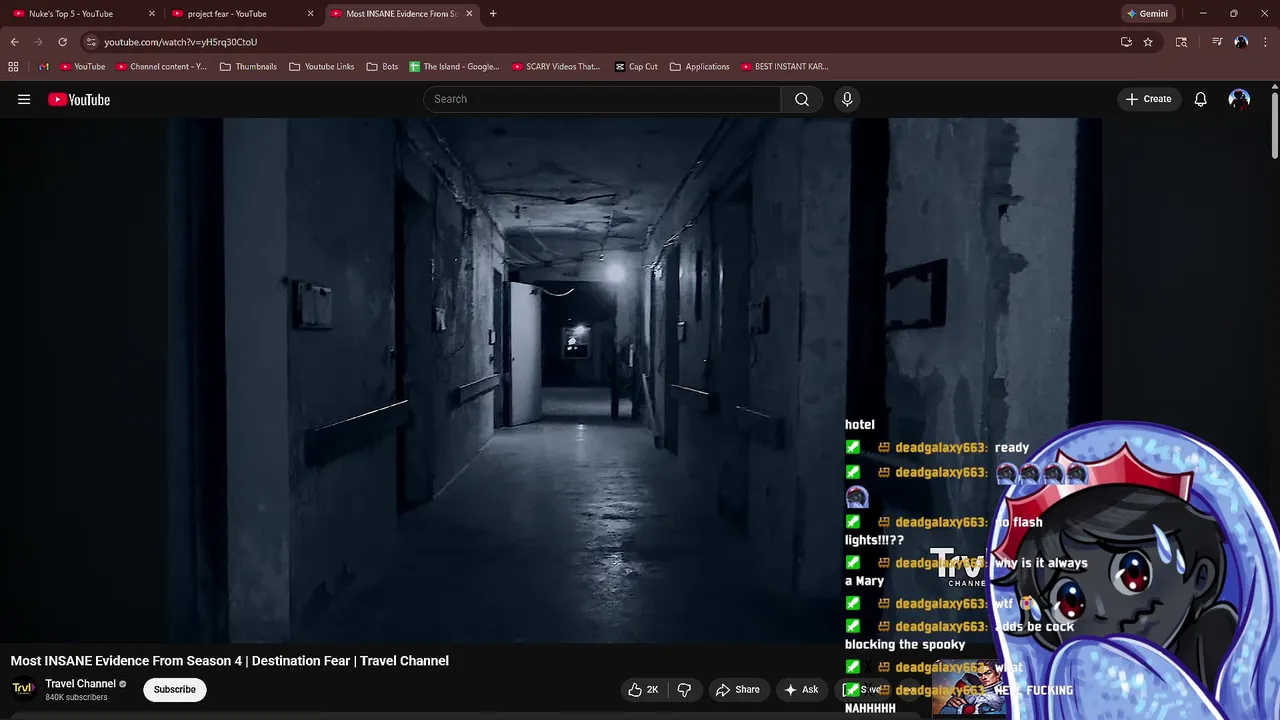Focus the YouTube search field
1280x720 pixels.
603,99
